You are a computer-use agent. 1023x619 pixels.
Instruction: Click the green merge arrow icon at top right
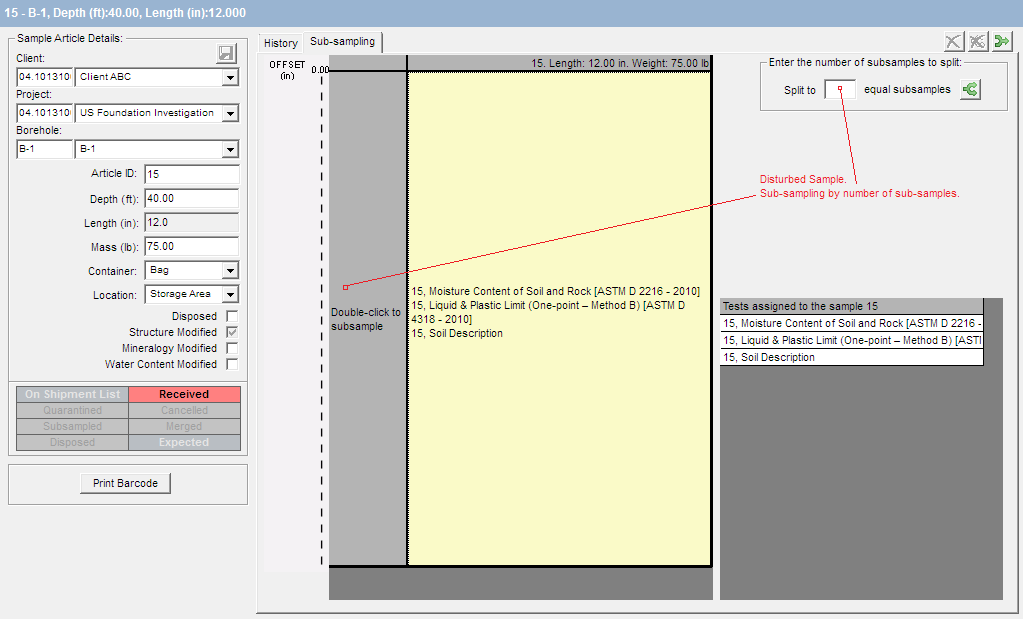[x=1002, y=41]
